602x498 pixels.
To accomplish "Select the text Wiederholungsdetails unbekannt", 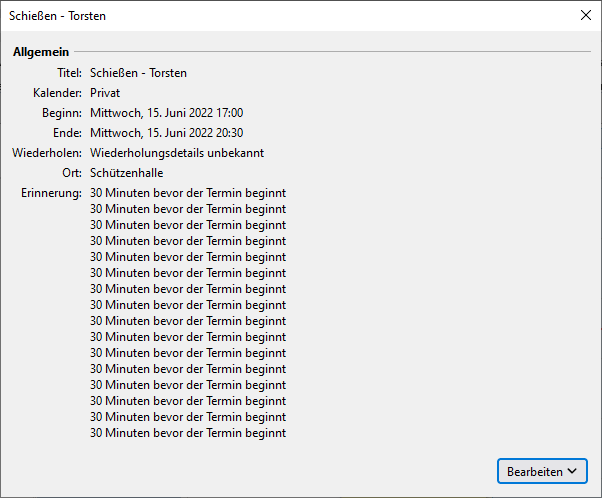I will (x=177, y=153).
